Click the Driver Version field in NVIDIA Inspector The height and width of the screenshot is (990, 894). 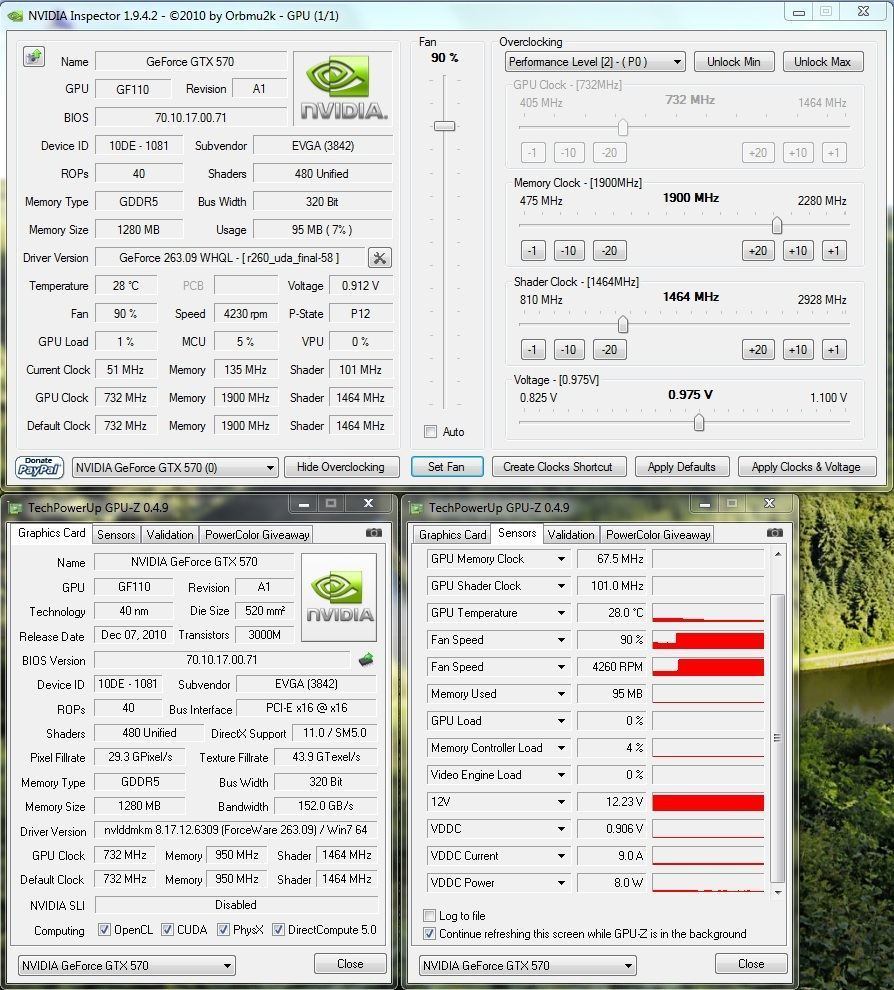[x=230, y=258]
